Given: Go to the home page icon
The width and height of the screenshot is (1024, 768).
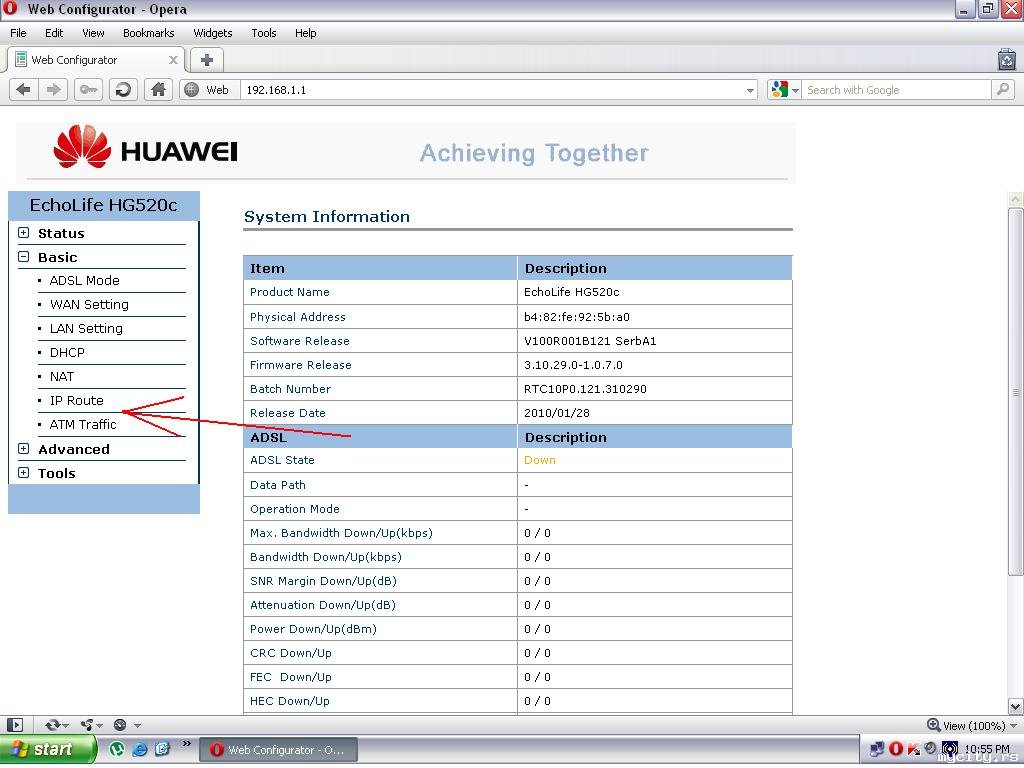Looking at the screenshot, I should 158,89.
